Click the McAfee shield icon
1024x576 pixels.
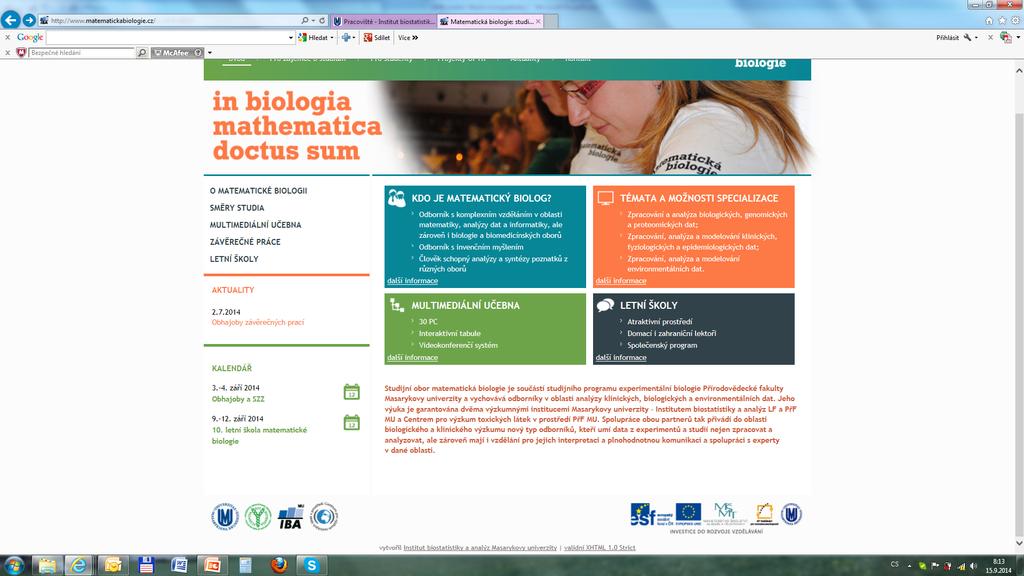click(x=22, y=52)
